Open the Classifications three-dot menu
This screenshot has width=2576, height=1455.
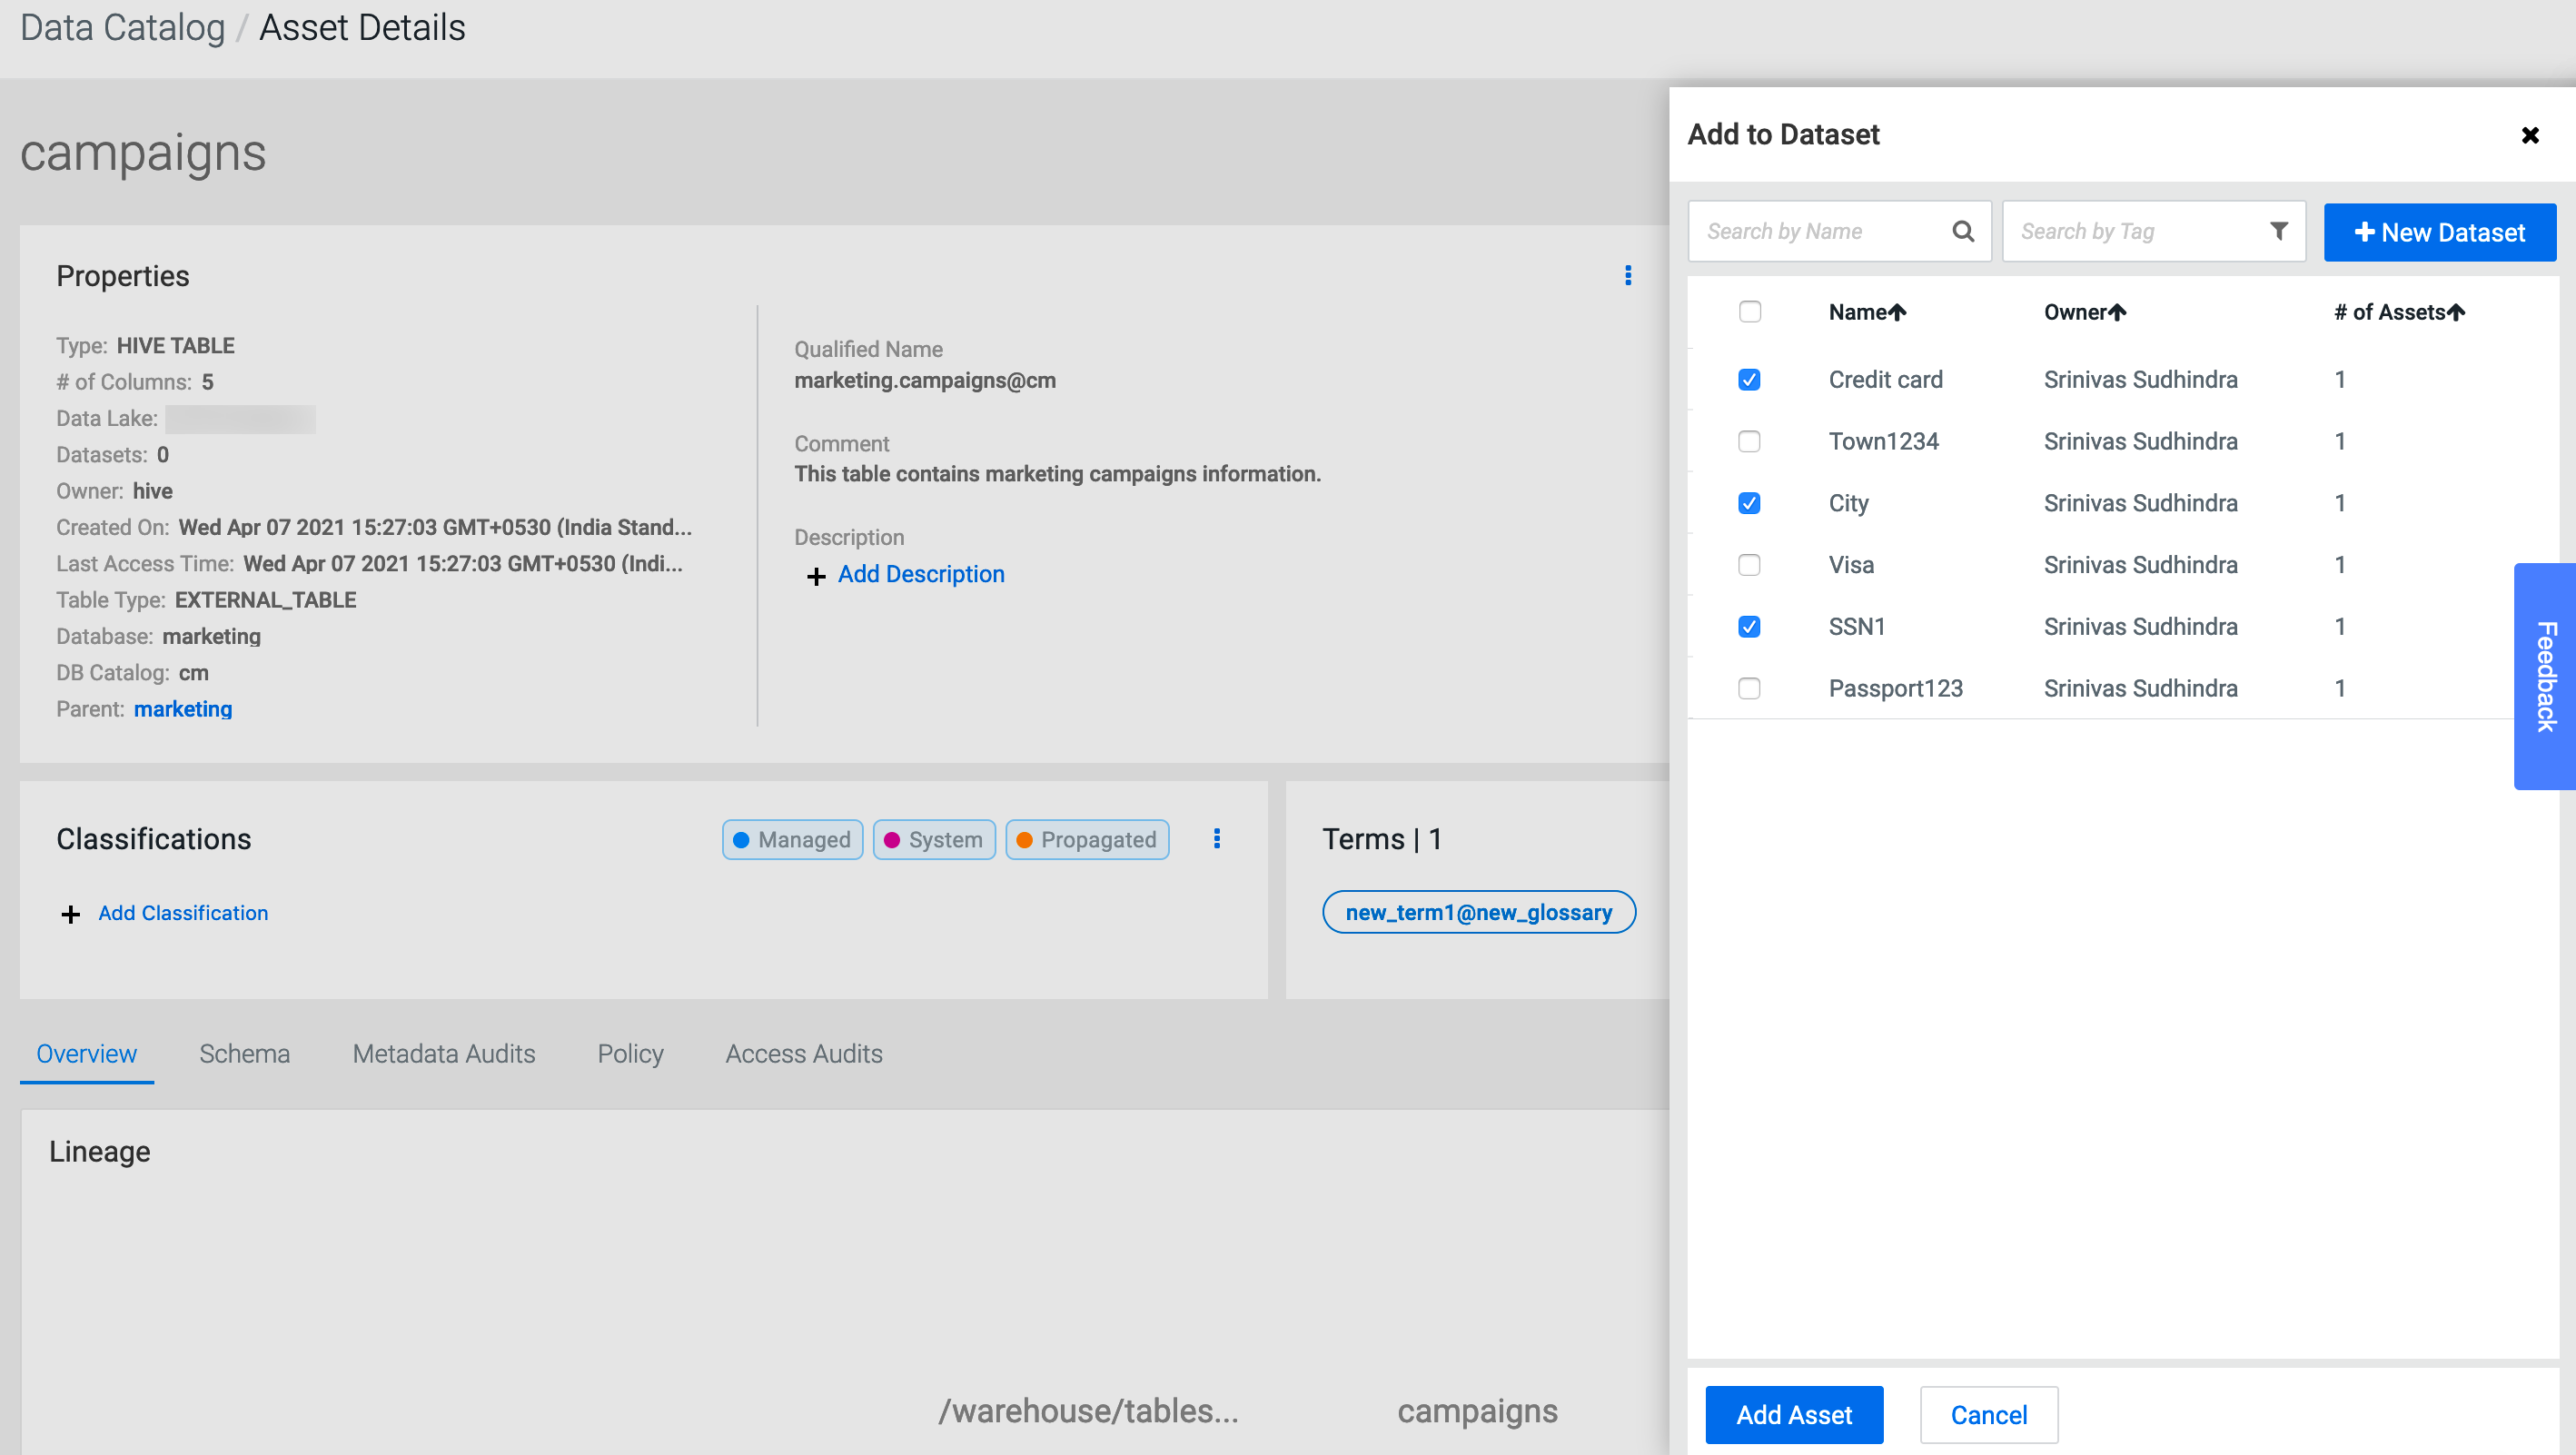[x=1217, y=838]
